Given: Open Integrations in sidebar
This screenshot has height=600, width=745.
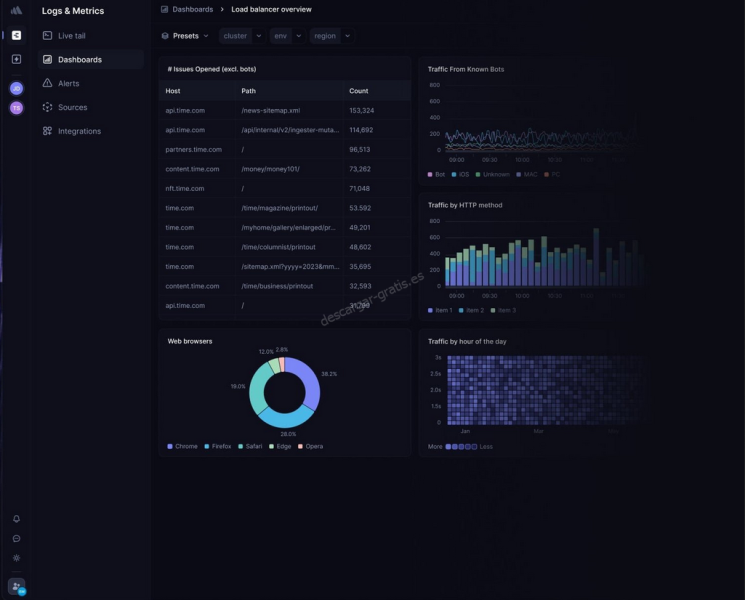Looking at the screenshot, I should click(79, 131).
